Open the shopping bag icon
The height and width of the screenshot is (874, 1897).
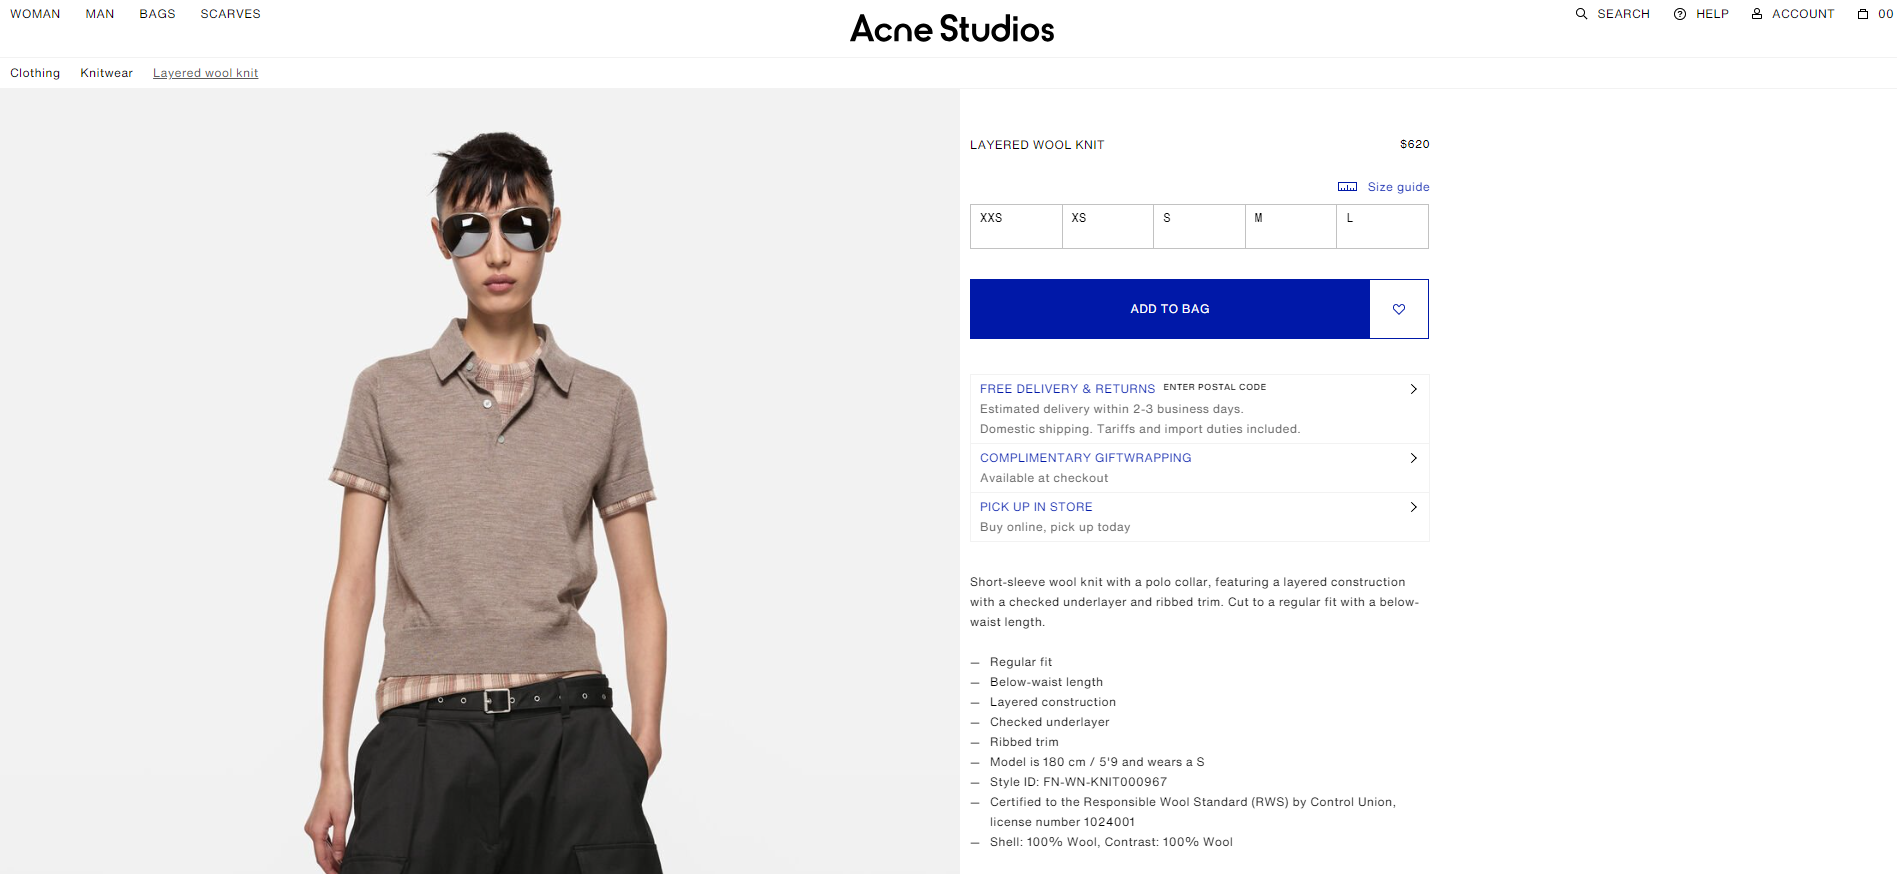[1863, 14]
